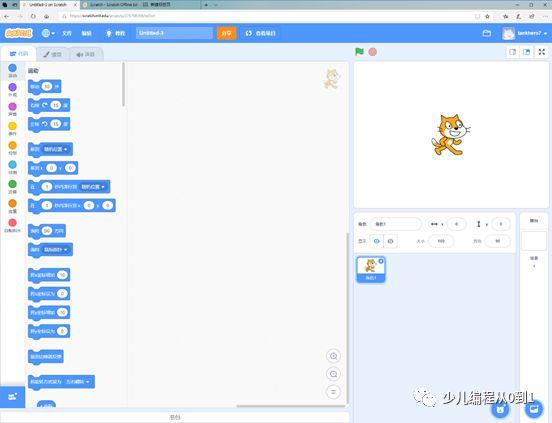Click the set x to 0 block
This screenshot has height=423, width=552.
[x=49, y=293]
